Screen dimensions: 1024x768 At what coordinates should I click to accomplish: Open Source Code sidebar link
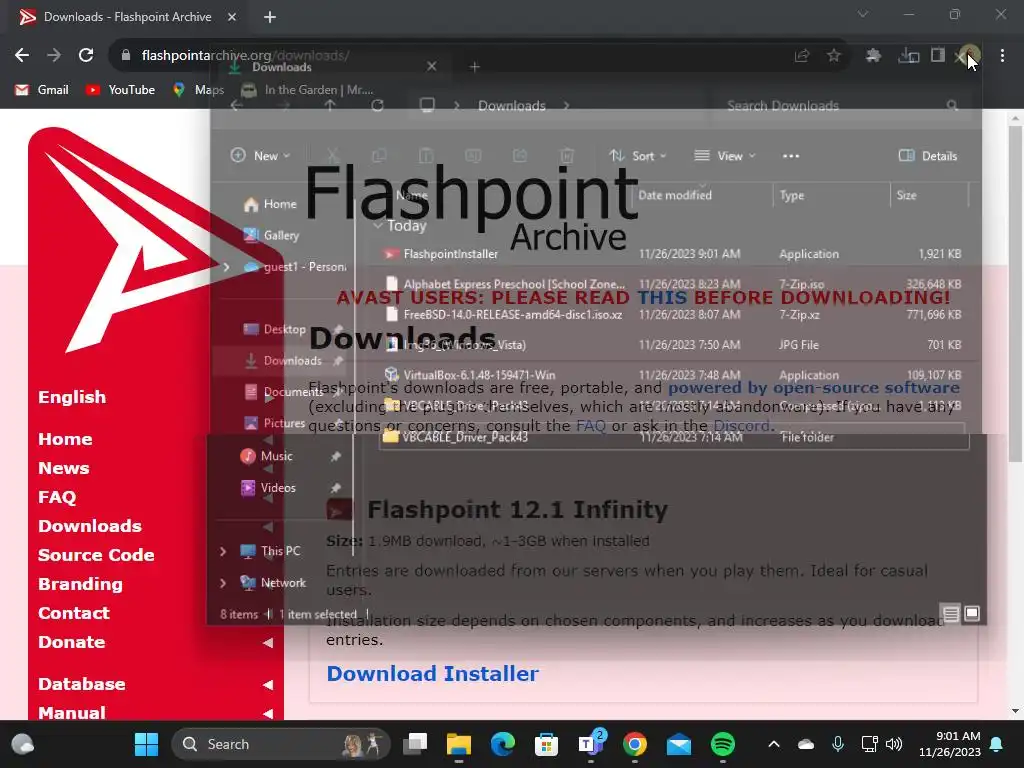pos(96,555)
